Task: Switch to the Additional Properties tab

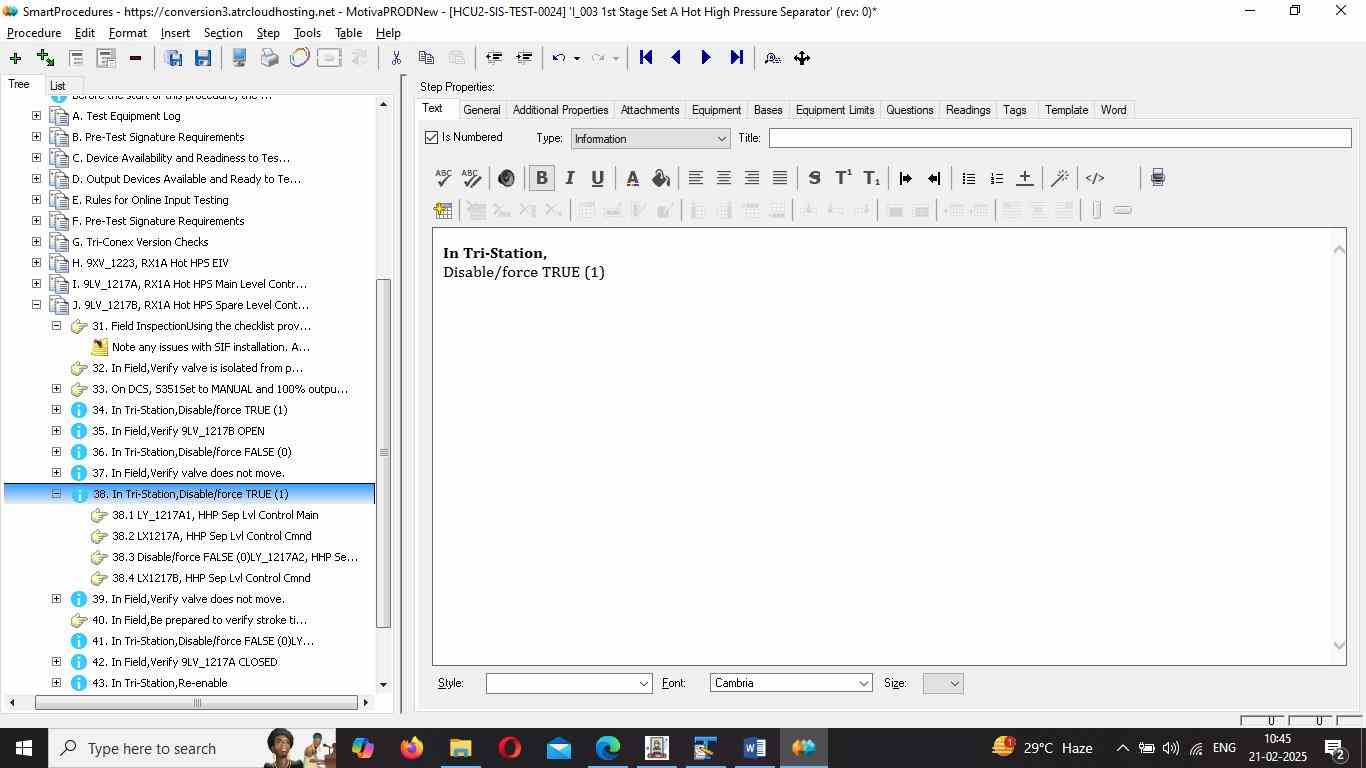Action: pyautogui.click(x=560, y=110)
